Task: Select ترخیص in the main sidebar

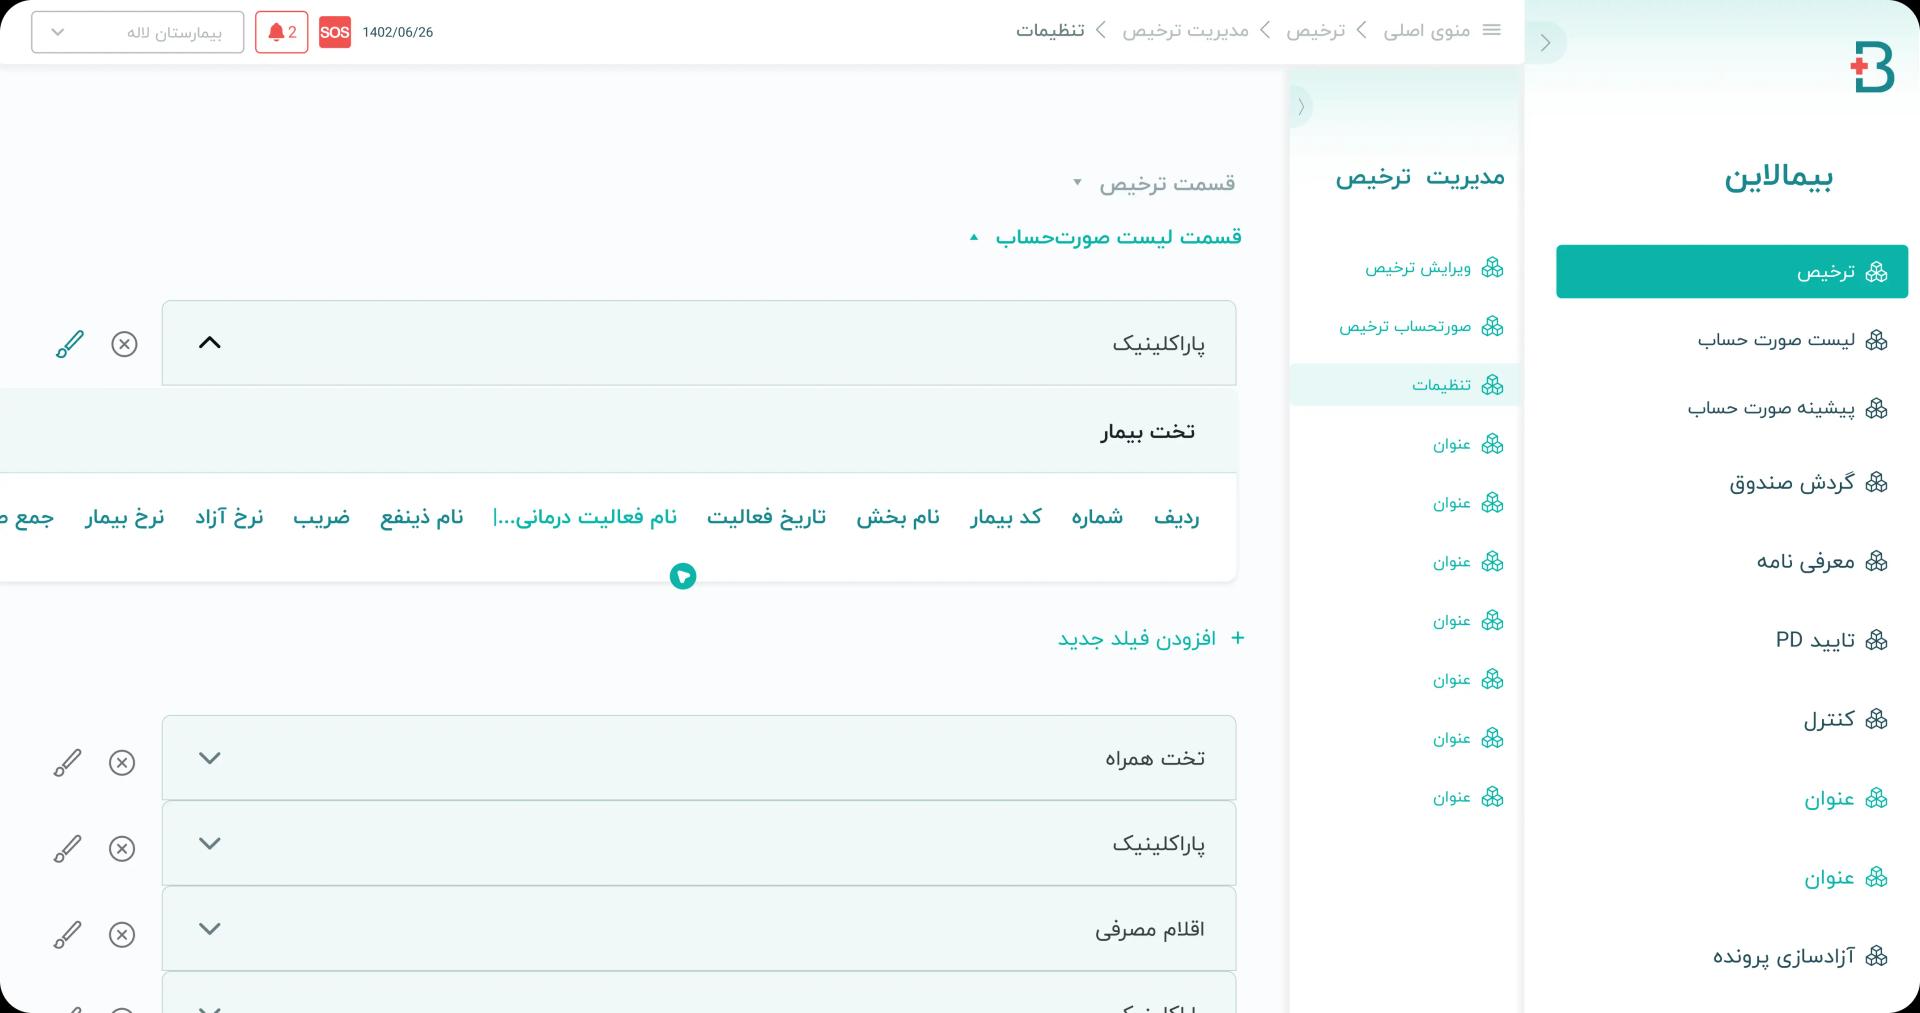Action: [1731, 271]
